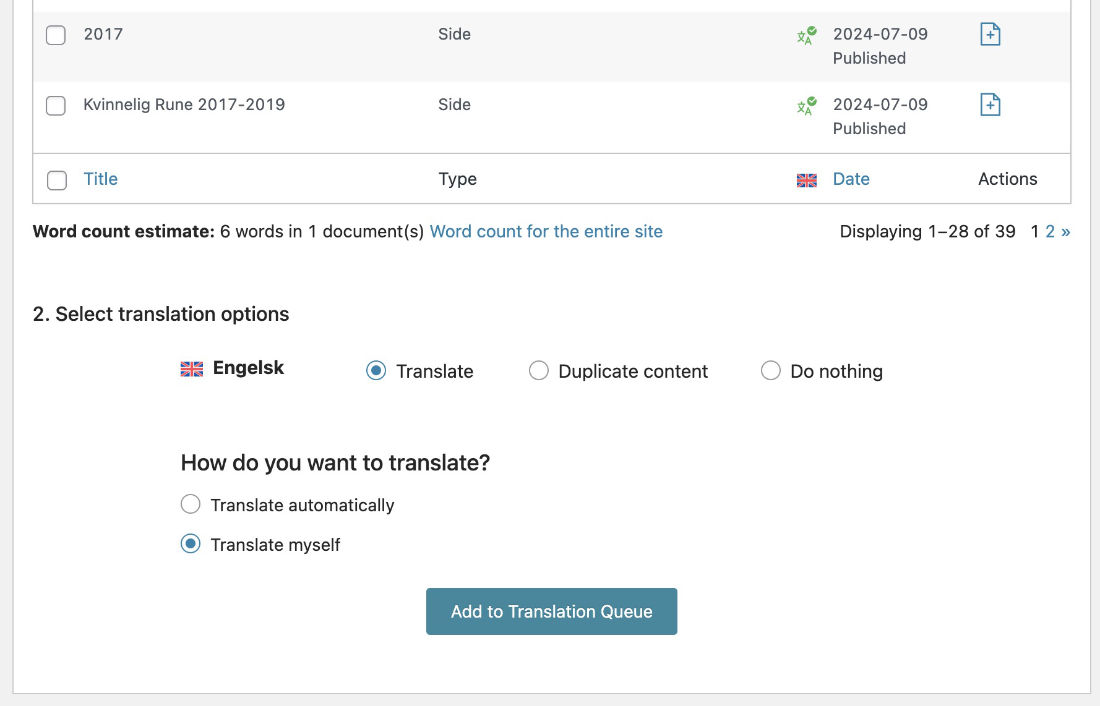Select Duplicate content for Engelsk
The image size is (1100, 706).
coord(539,370)
